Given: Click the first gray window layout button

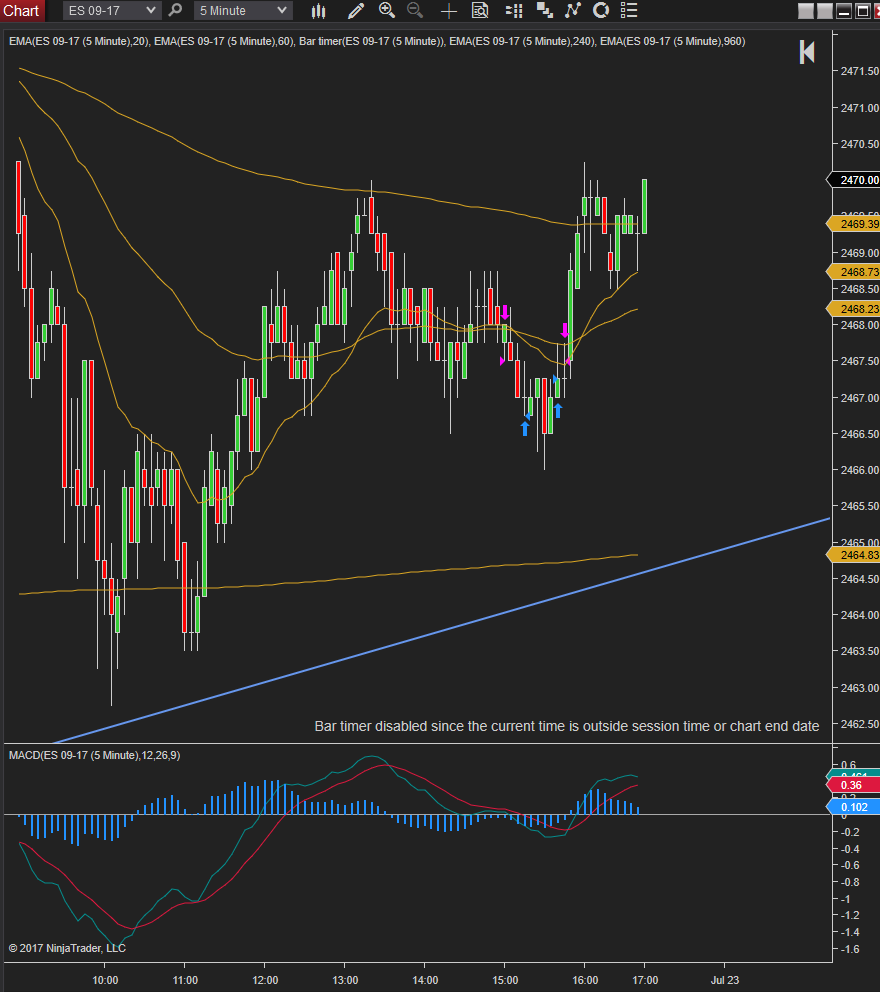Looking at the screenshot, I should [x=805, y=11].
